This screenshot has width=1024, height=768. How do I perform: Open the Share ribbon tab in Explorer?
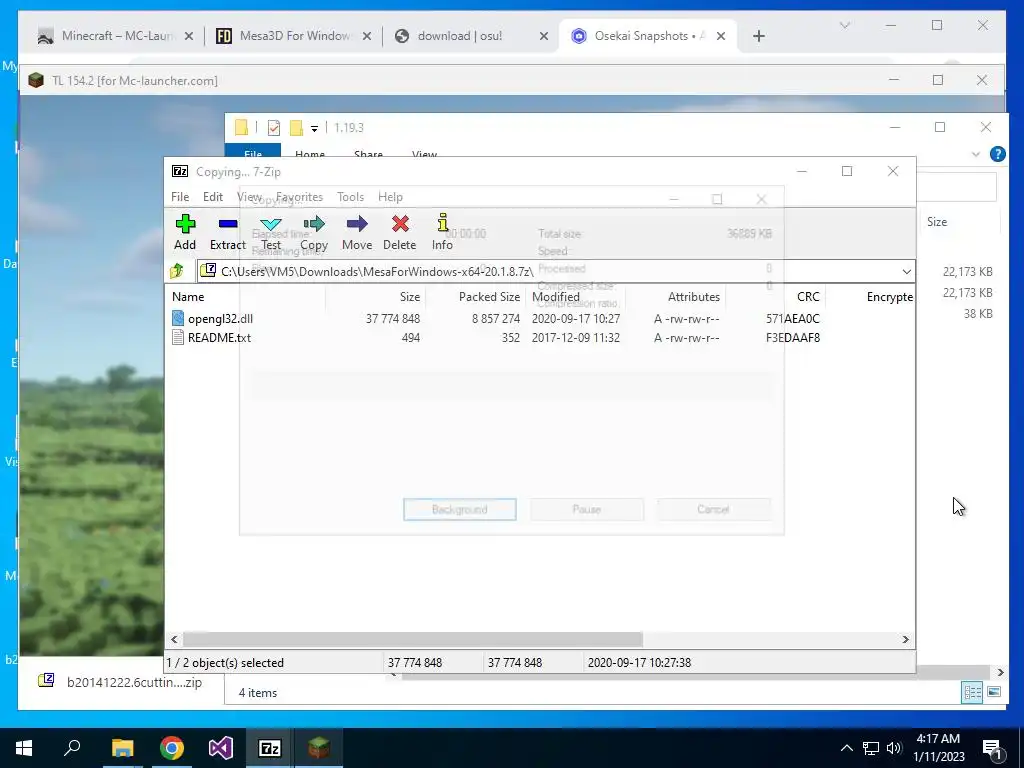368,155
